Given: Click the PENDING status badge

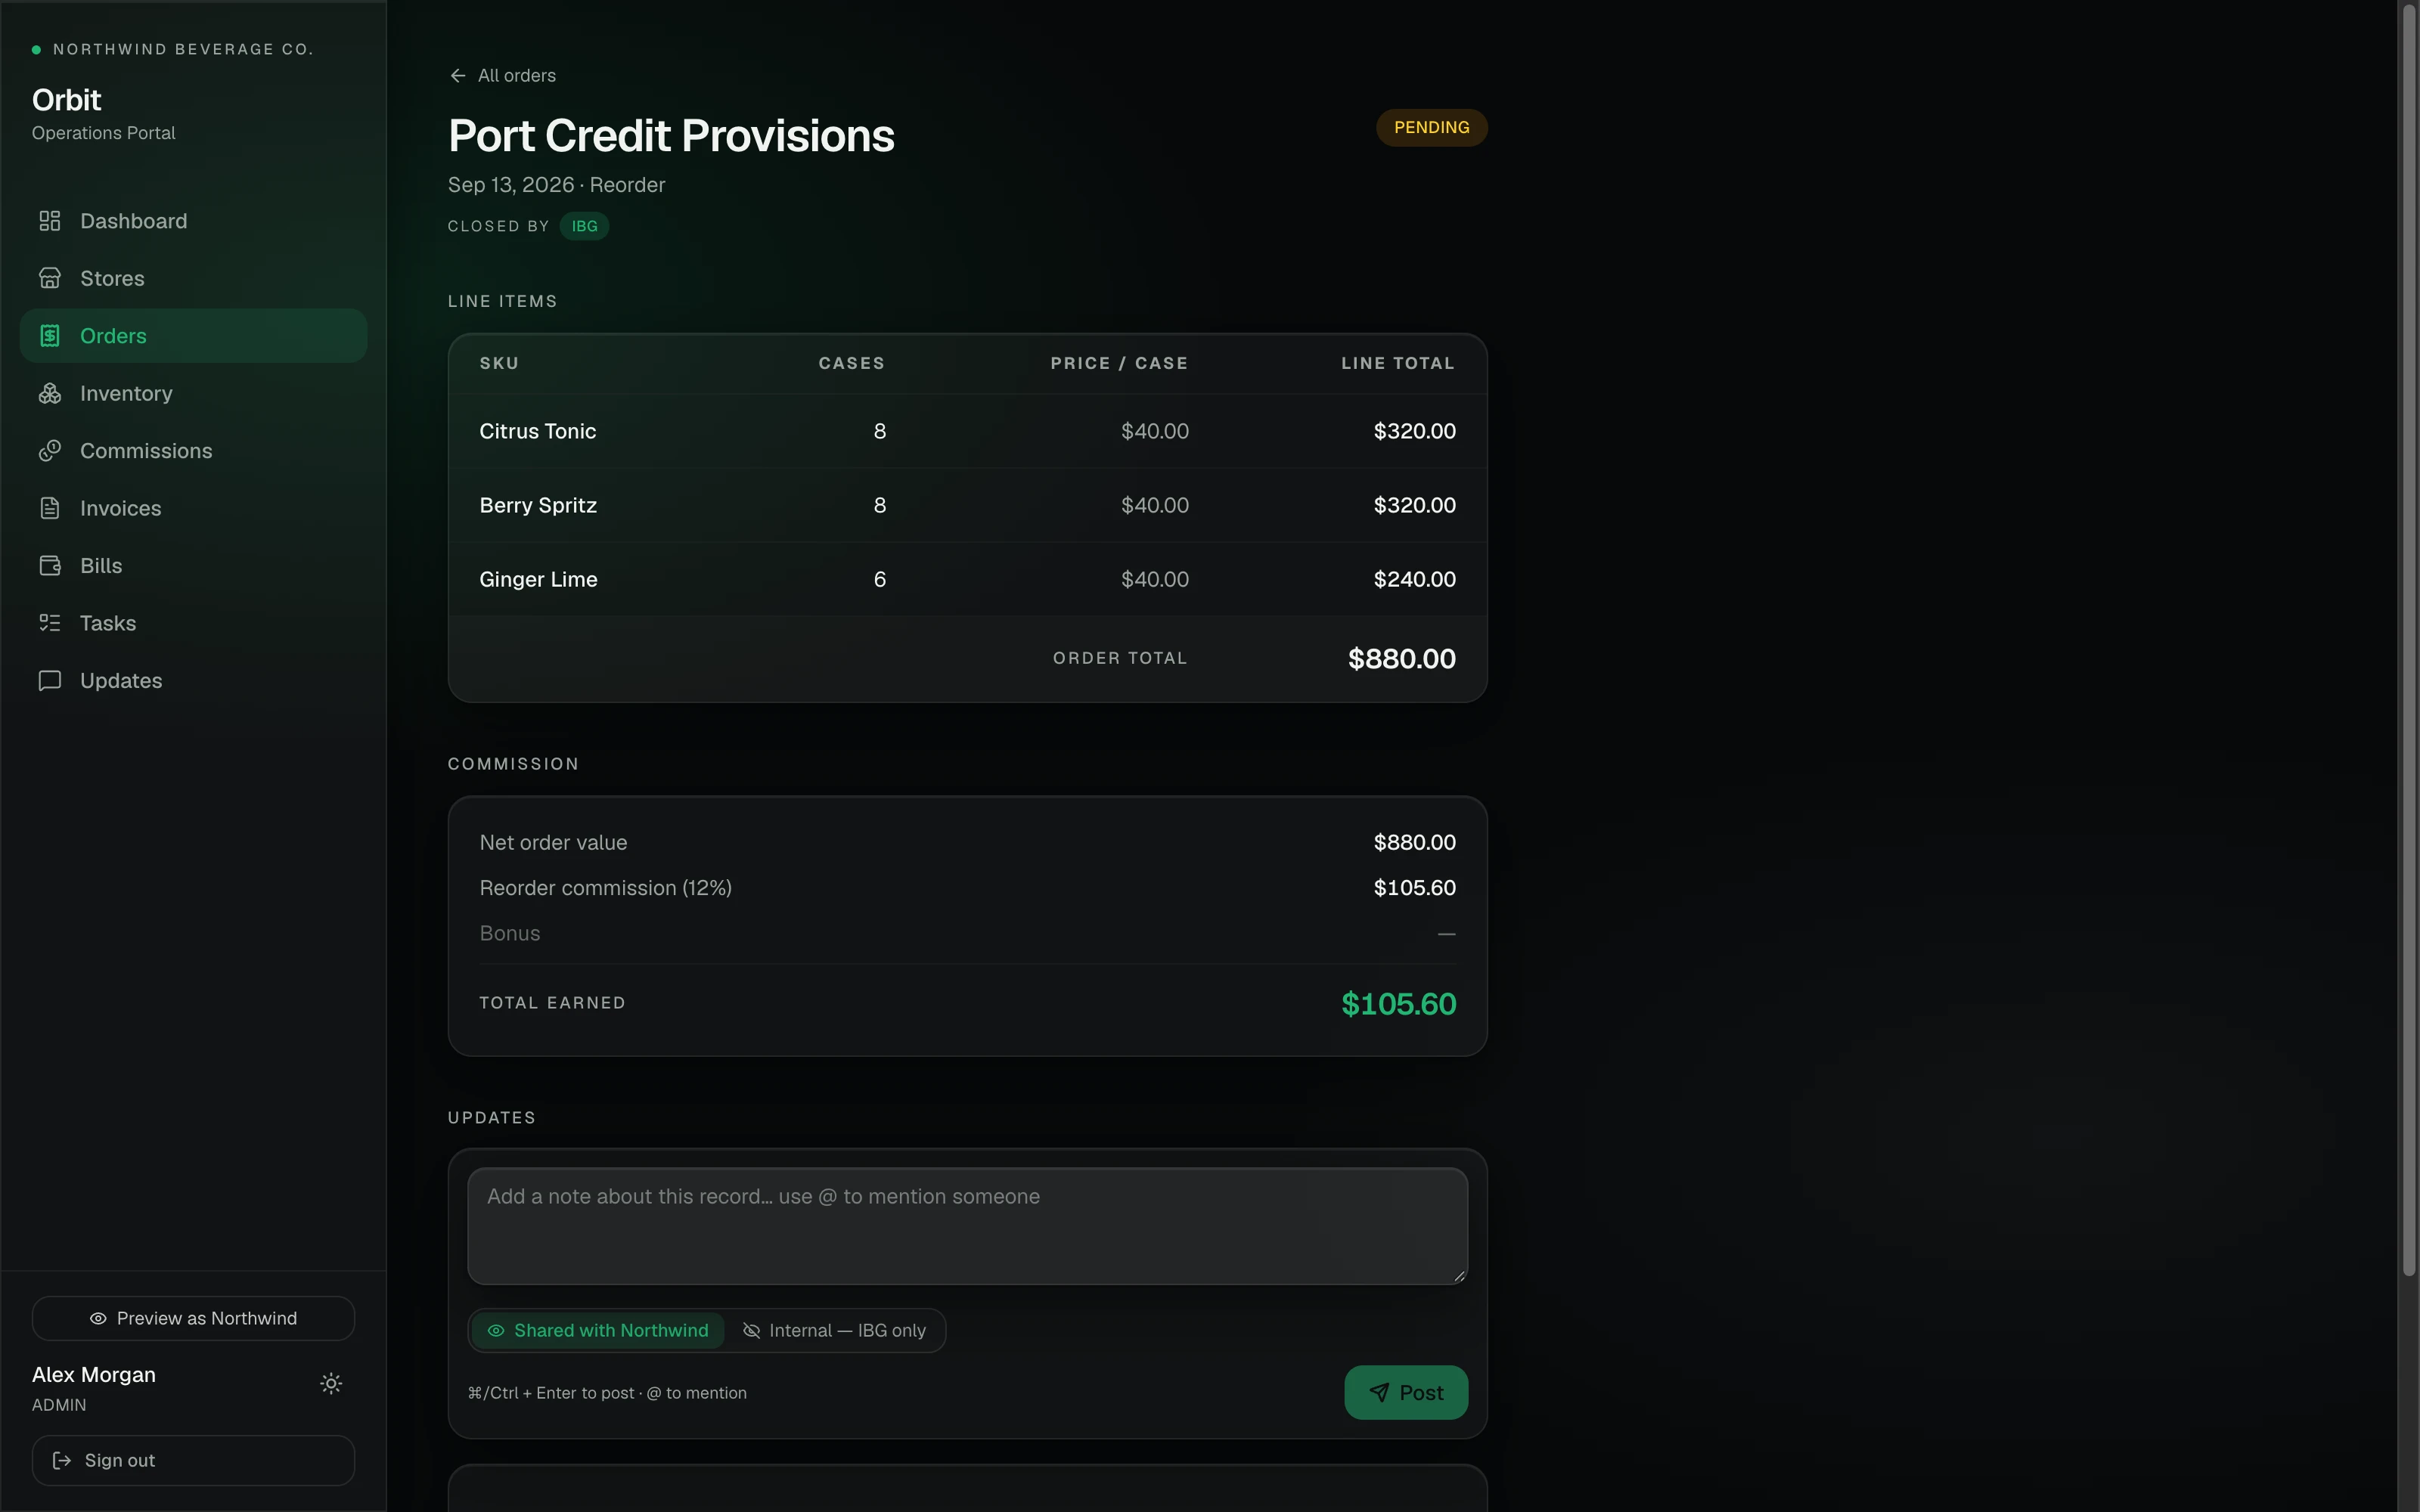Looking at the screenshot, I should coord(1431,128).
